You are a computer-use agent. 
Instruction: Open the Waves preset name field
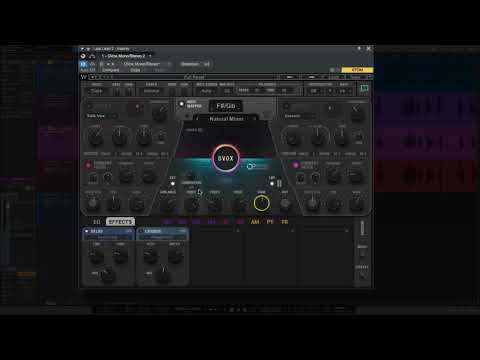tap(195, 77)
